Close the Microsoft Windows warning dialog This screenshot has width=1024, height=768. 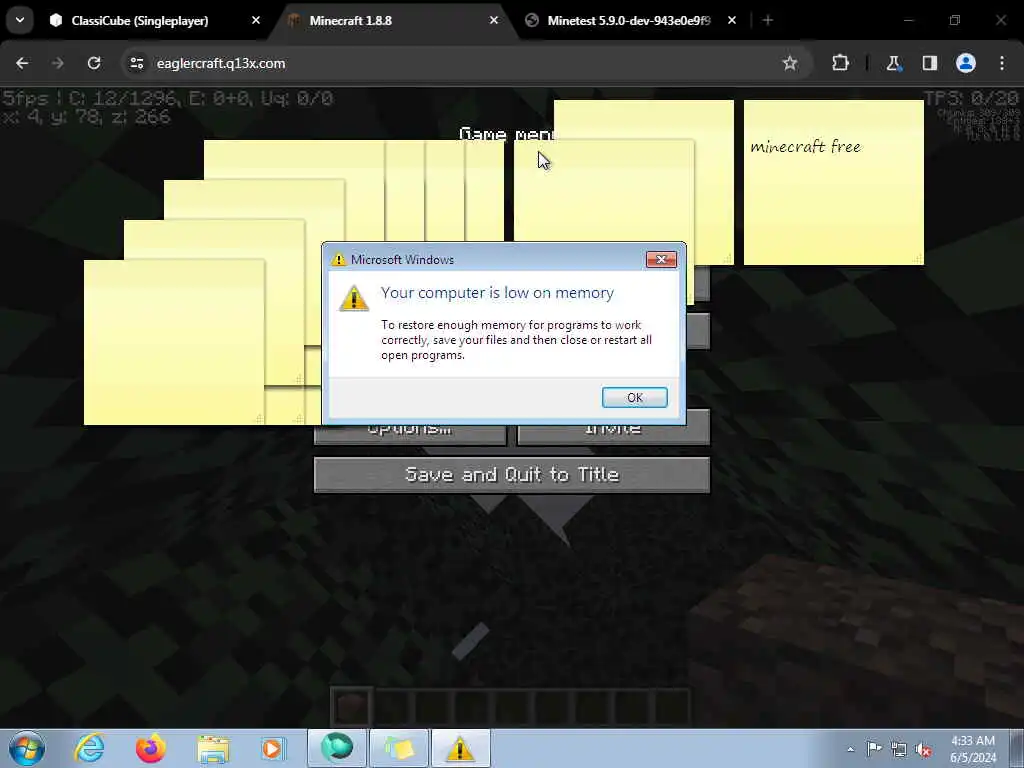[x=661, y=259]
